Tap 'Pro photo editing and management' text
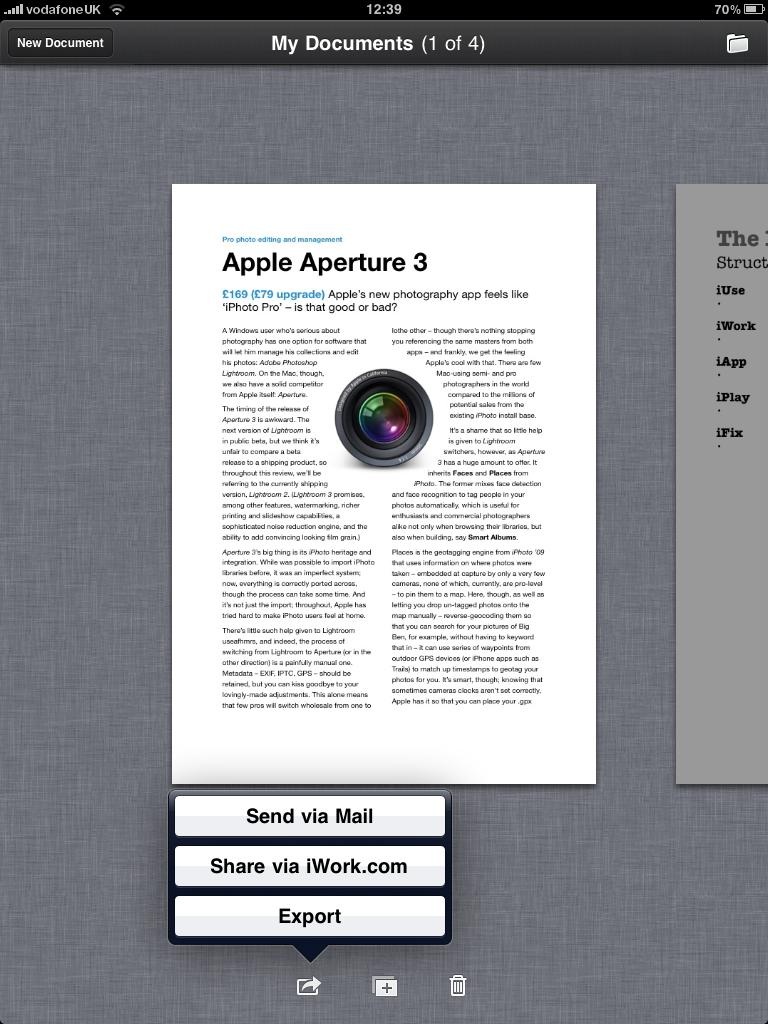This screenshot has width=768, height=1024. point(282,240)
